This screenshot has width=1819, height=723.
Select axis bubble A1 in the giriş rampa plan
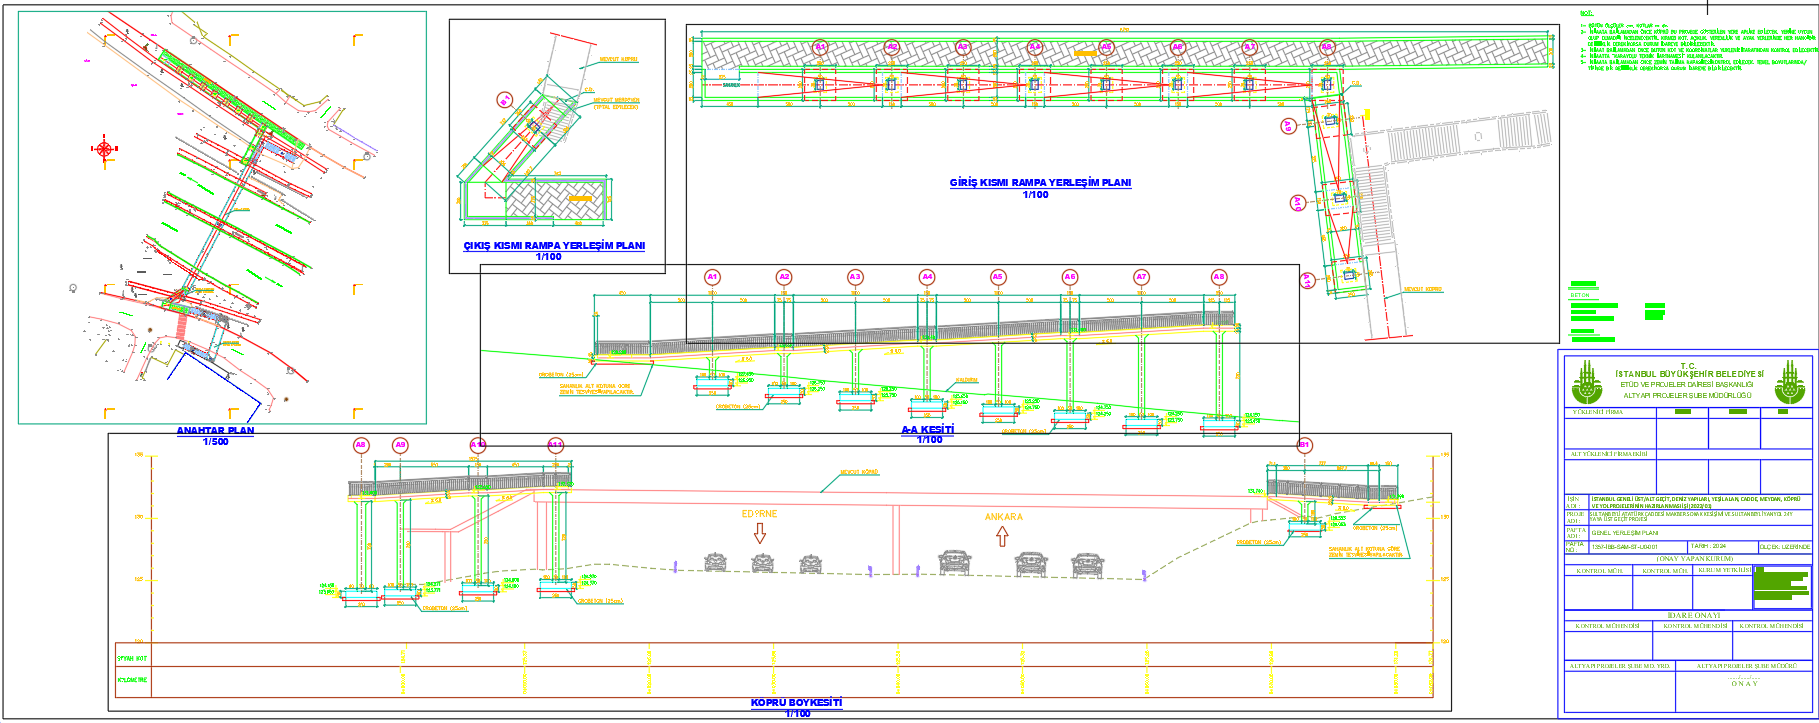[x=820, y=47]
